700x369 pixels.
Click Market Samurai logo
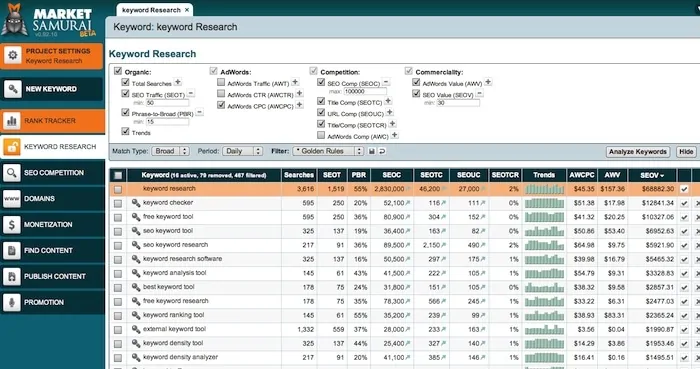click(x=48, y=21)
